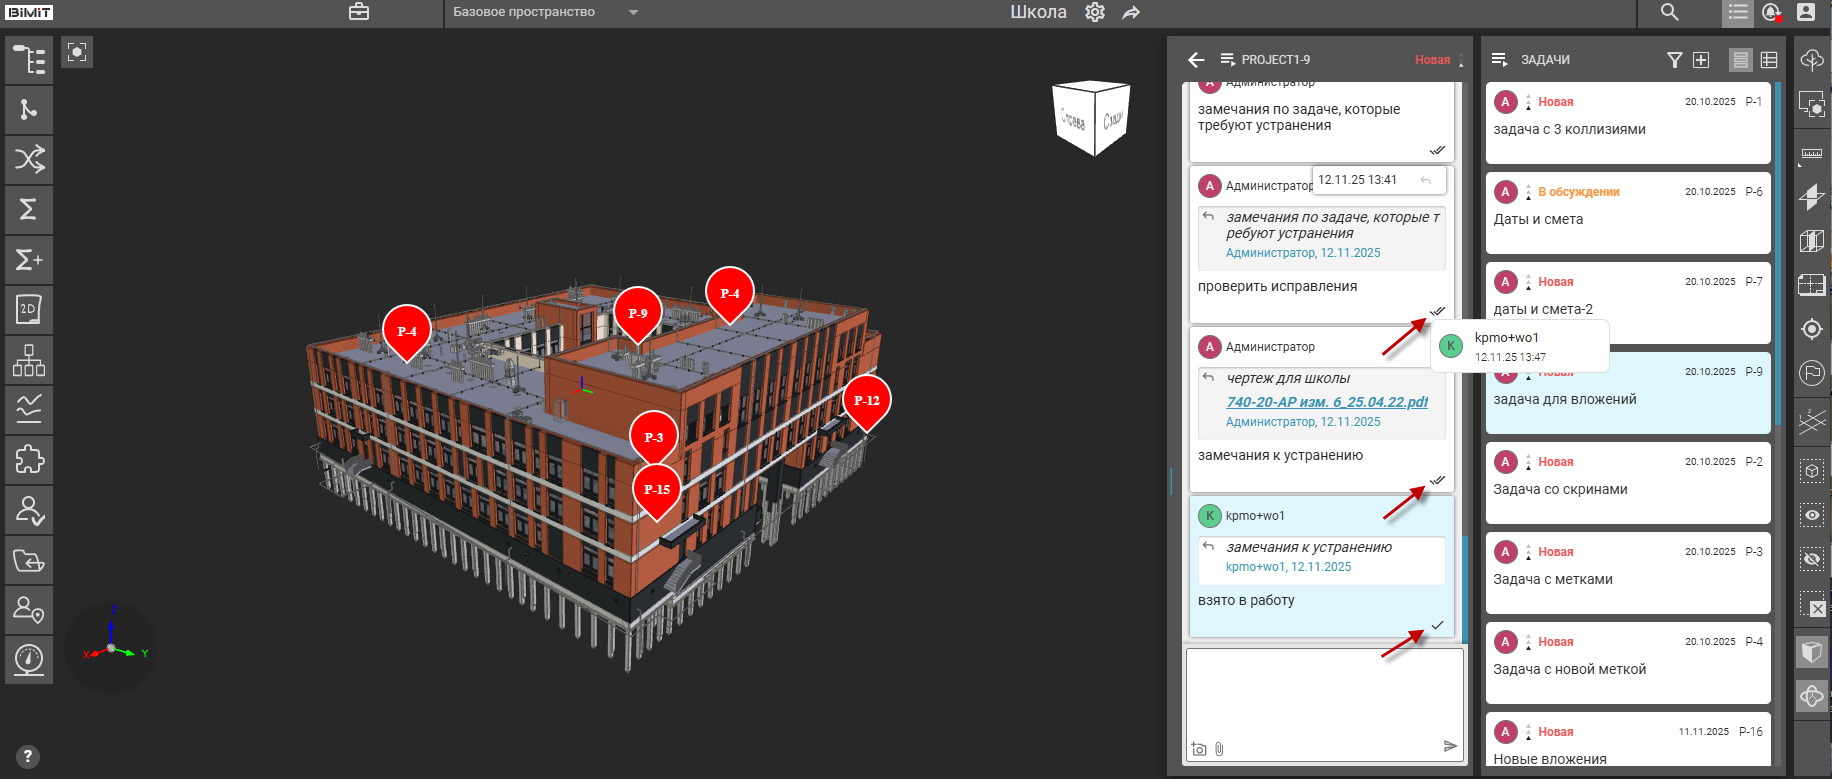Open the plugins puzzle icon
1832x779 pixels.
tap(29, 460)
